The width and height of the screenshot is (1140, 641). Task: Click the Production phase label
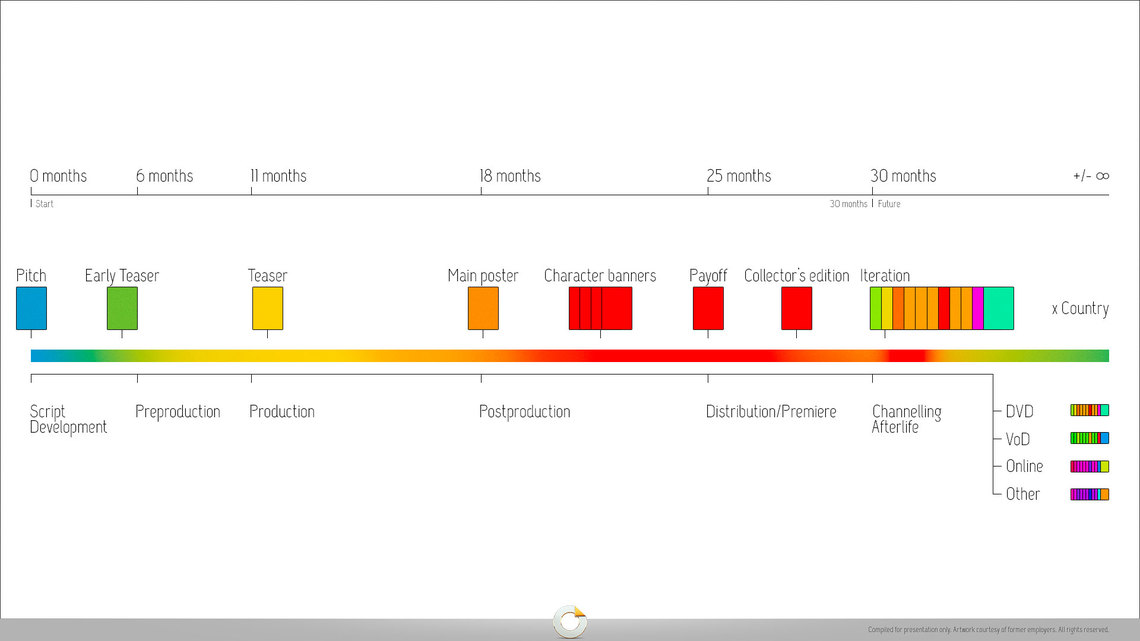tap(282, 412)
